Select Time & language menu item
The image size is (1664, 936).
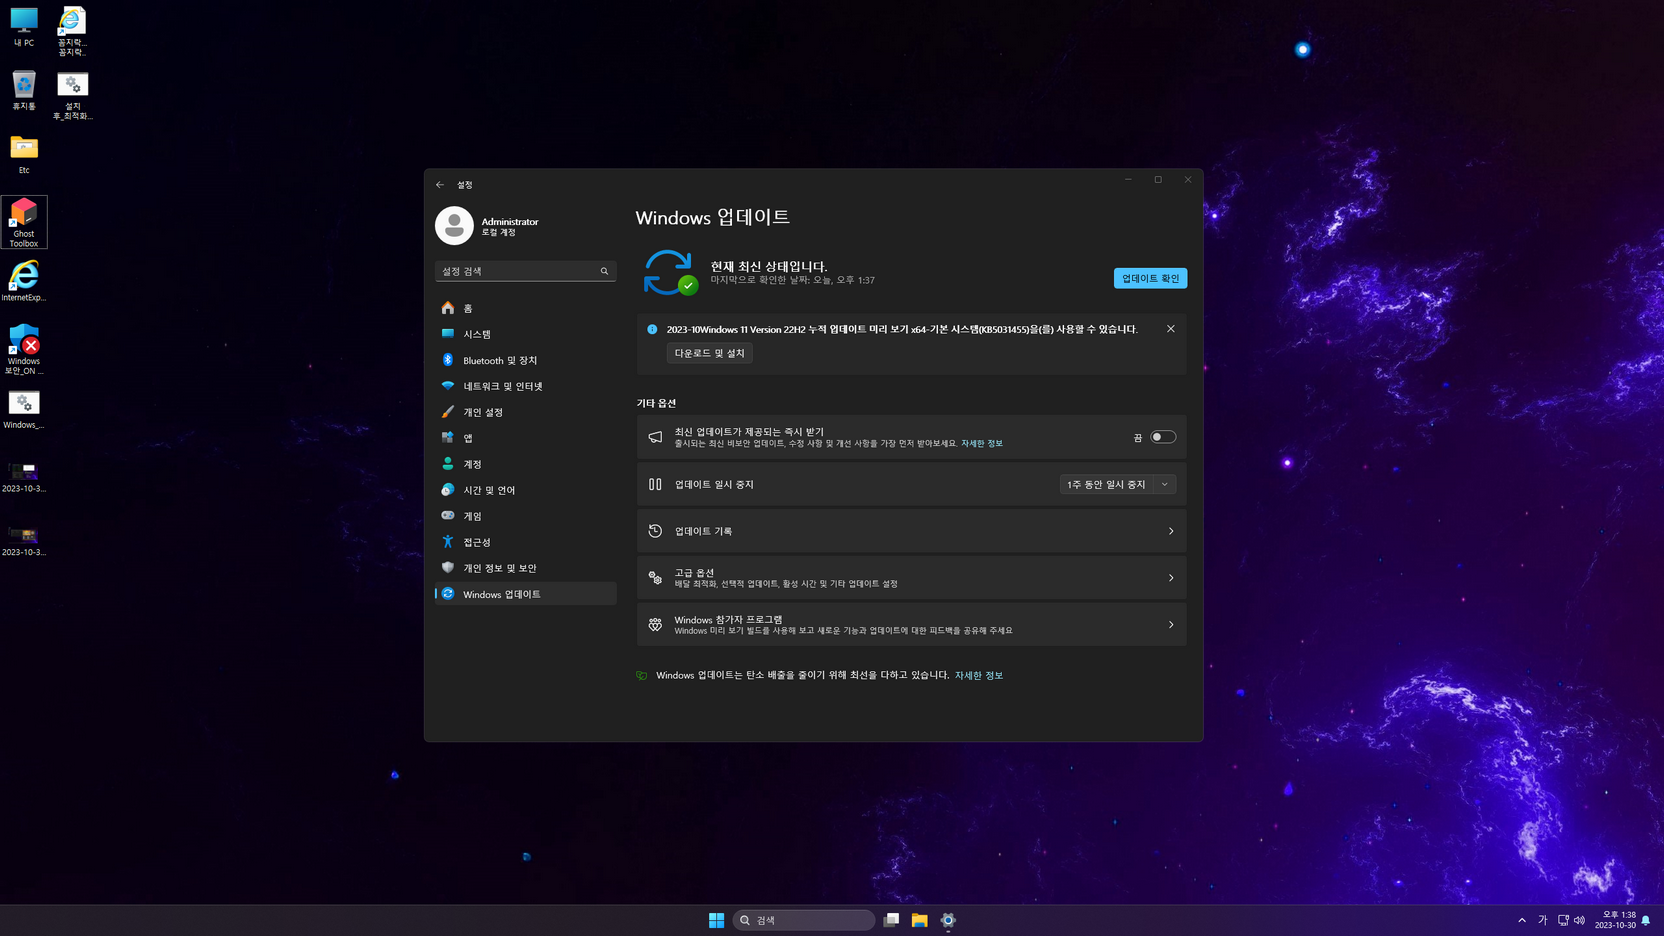click(525, 490)
